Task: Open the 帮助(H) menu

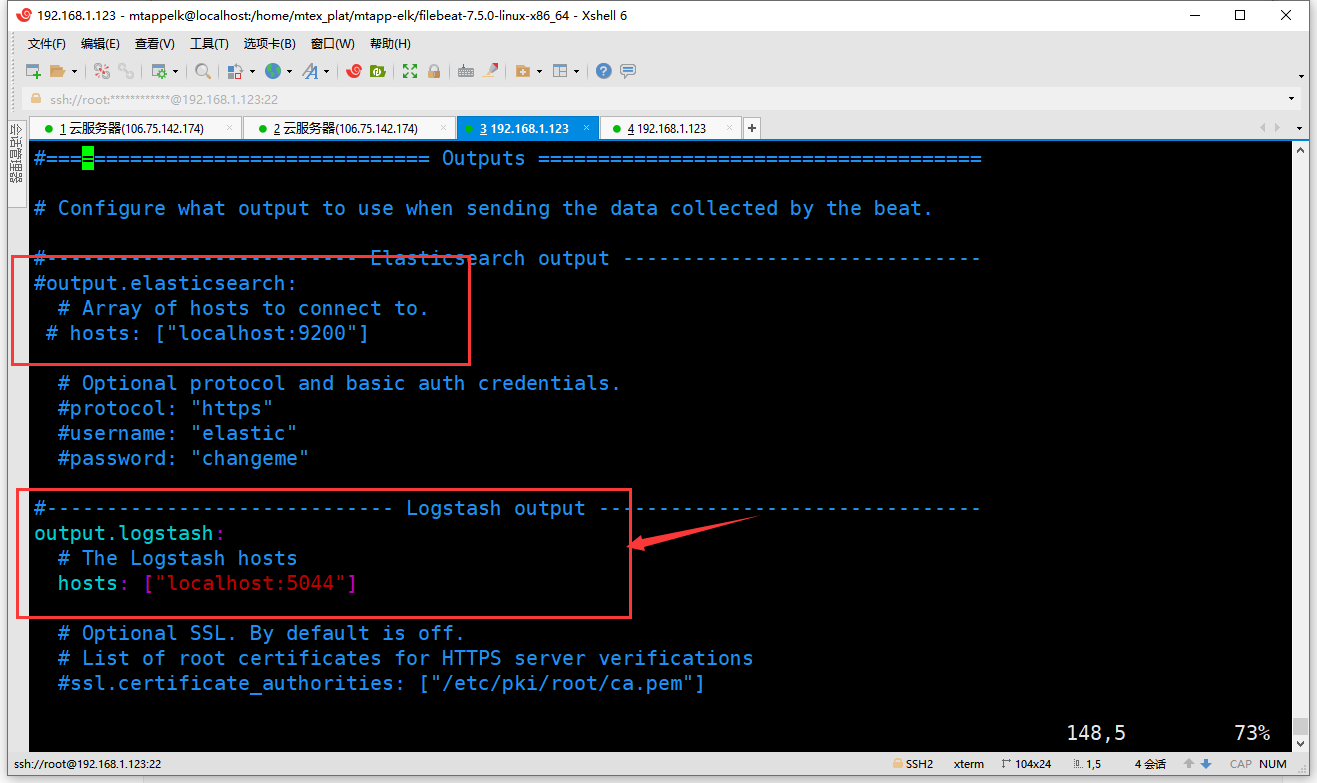Action: pos(390,44)
